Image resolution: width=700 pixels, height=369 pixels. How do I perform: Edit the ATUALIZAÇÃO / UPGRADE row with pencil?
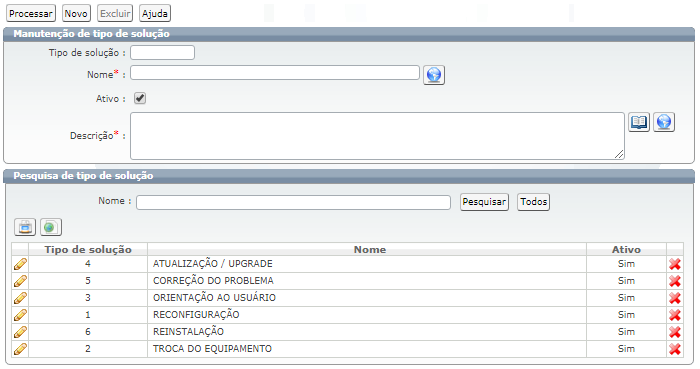coord(20,264)
